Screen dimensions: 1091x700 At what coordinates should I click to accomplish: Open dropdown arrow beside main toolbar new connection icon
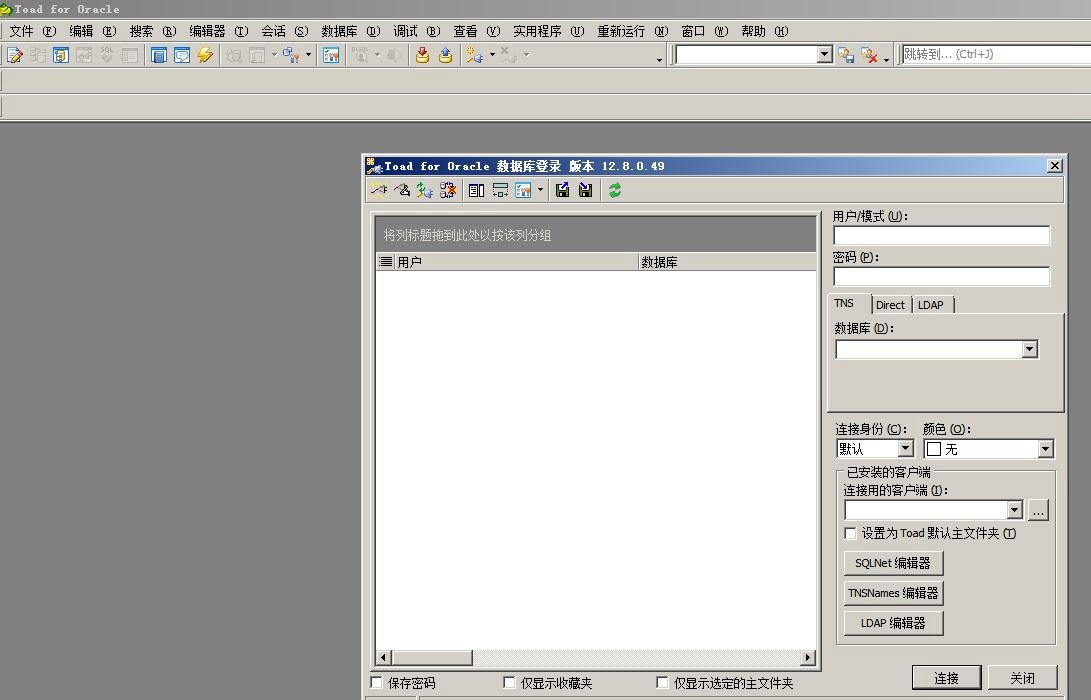(x=492, y=55)
